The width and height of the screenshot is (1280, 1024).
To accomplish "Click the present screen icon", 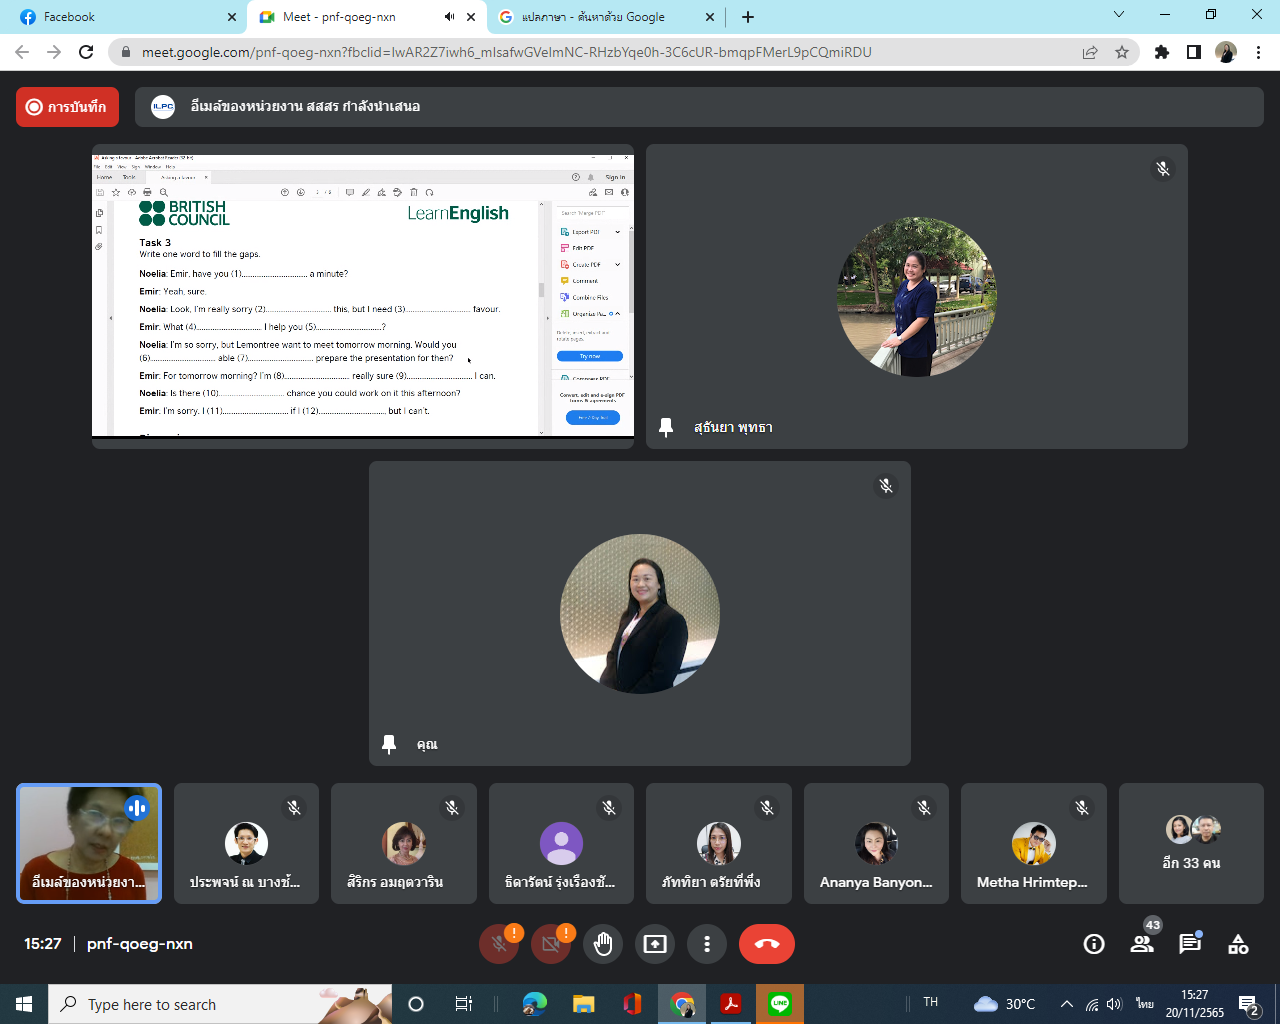I will [655, 944].
